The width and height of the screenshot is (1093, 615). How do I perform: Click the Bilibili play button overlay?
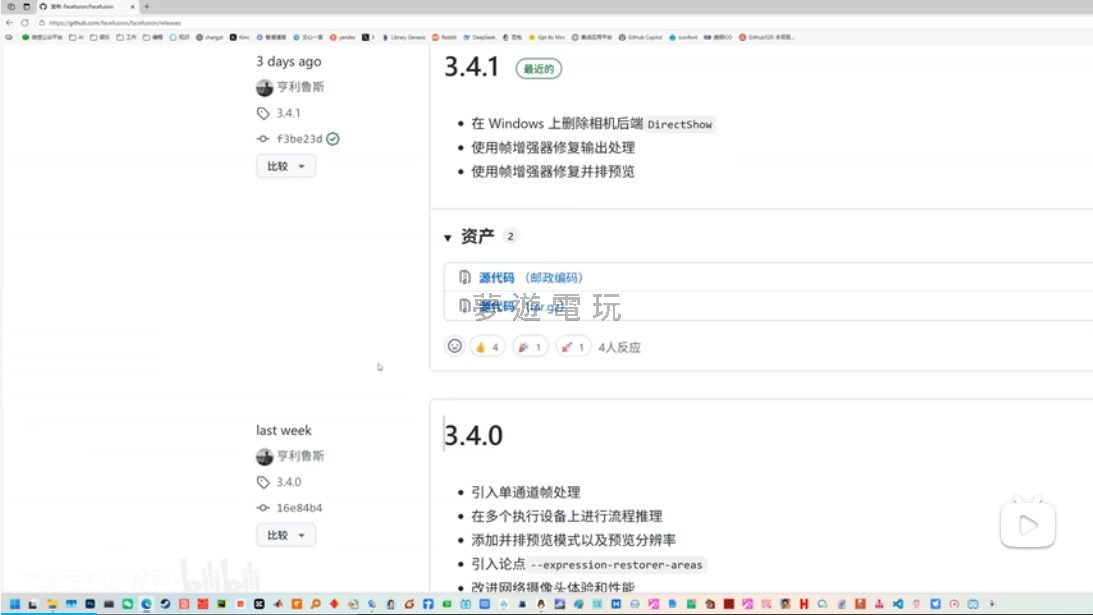[x=1027, y=523]
